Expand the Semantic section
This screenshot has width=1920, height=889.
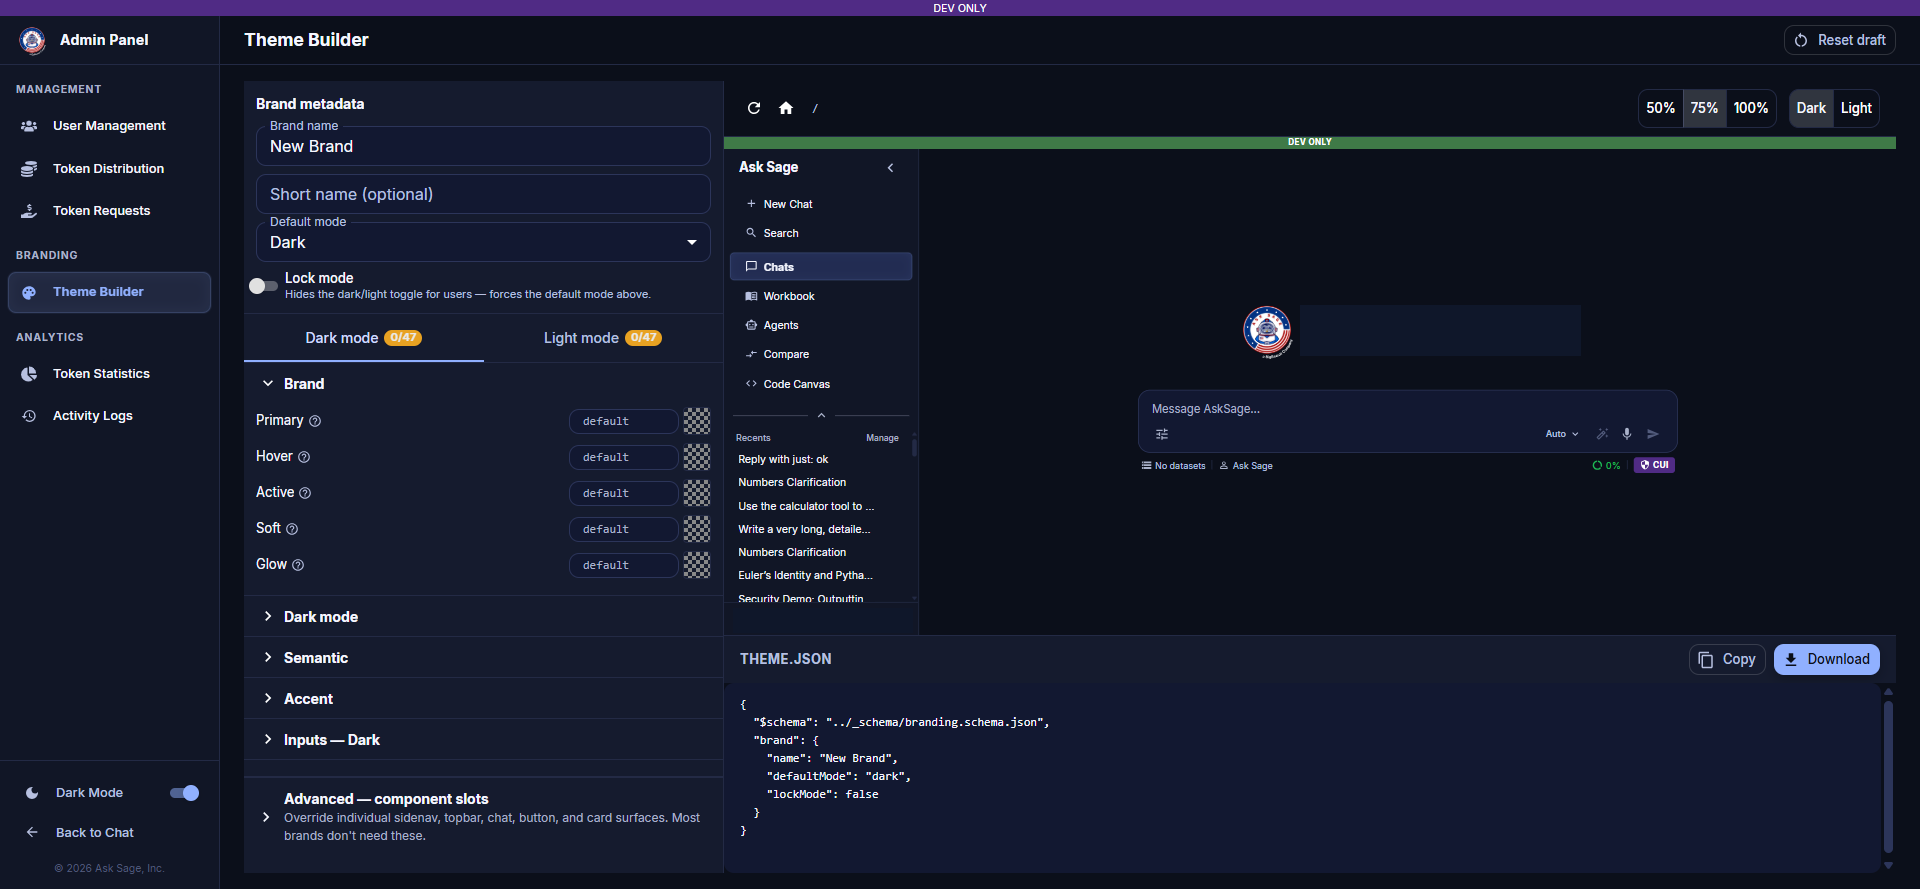[x=483, y=658]
